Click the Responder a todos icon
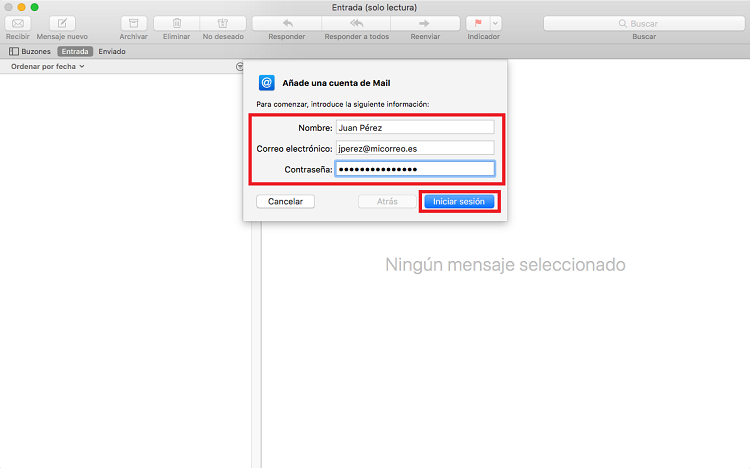The height and width of the screenshot is (468, 750). pos(356,23)
